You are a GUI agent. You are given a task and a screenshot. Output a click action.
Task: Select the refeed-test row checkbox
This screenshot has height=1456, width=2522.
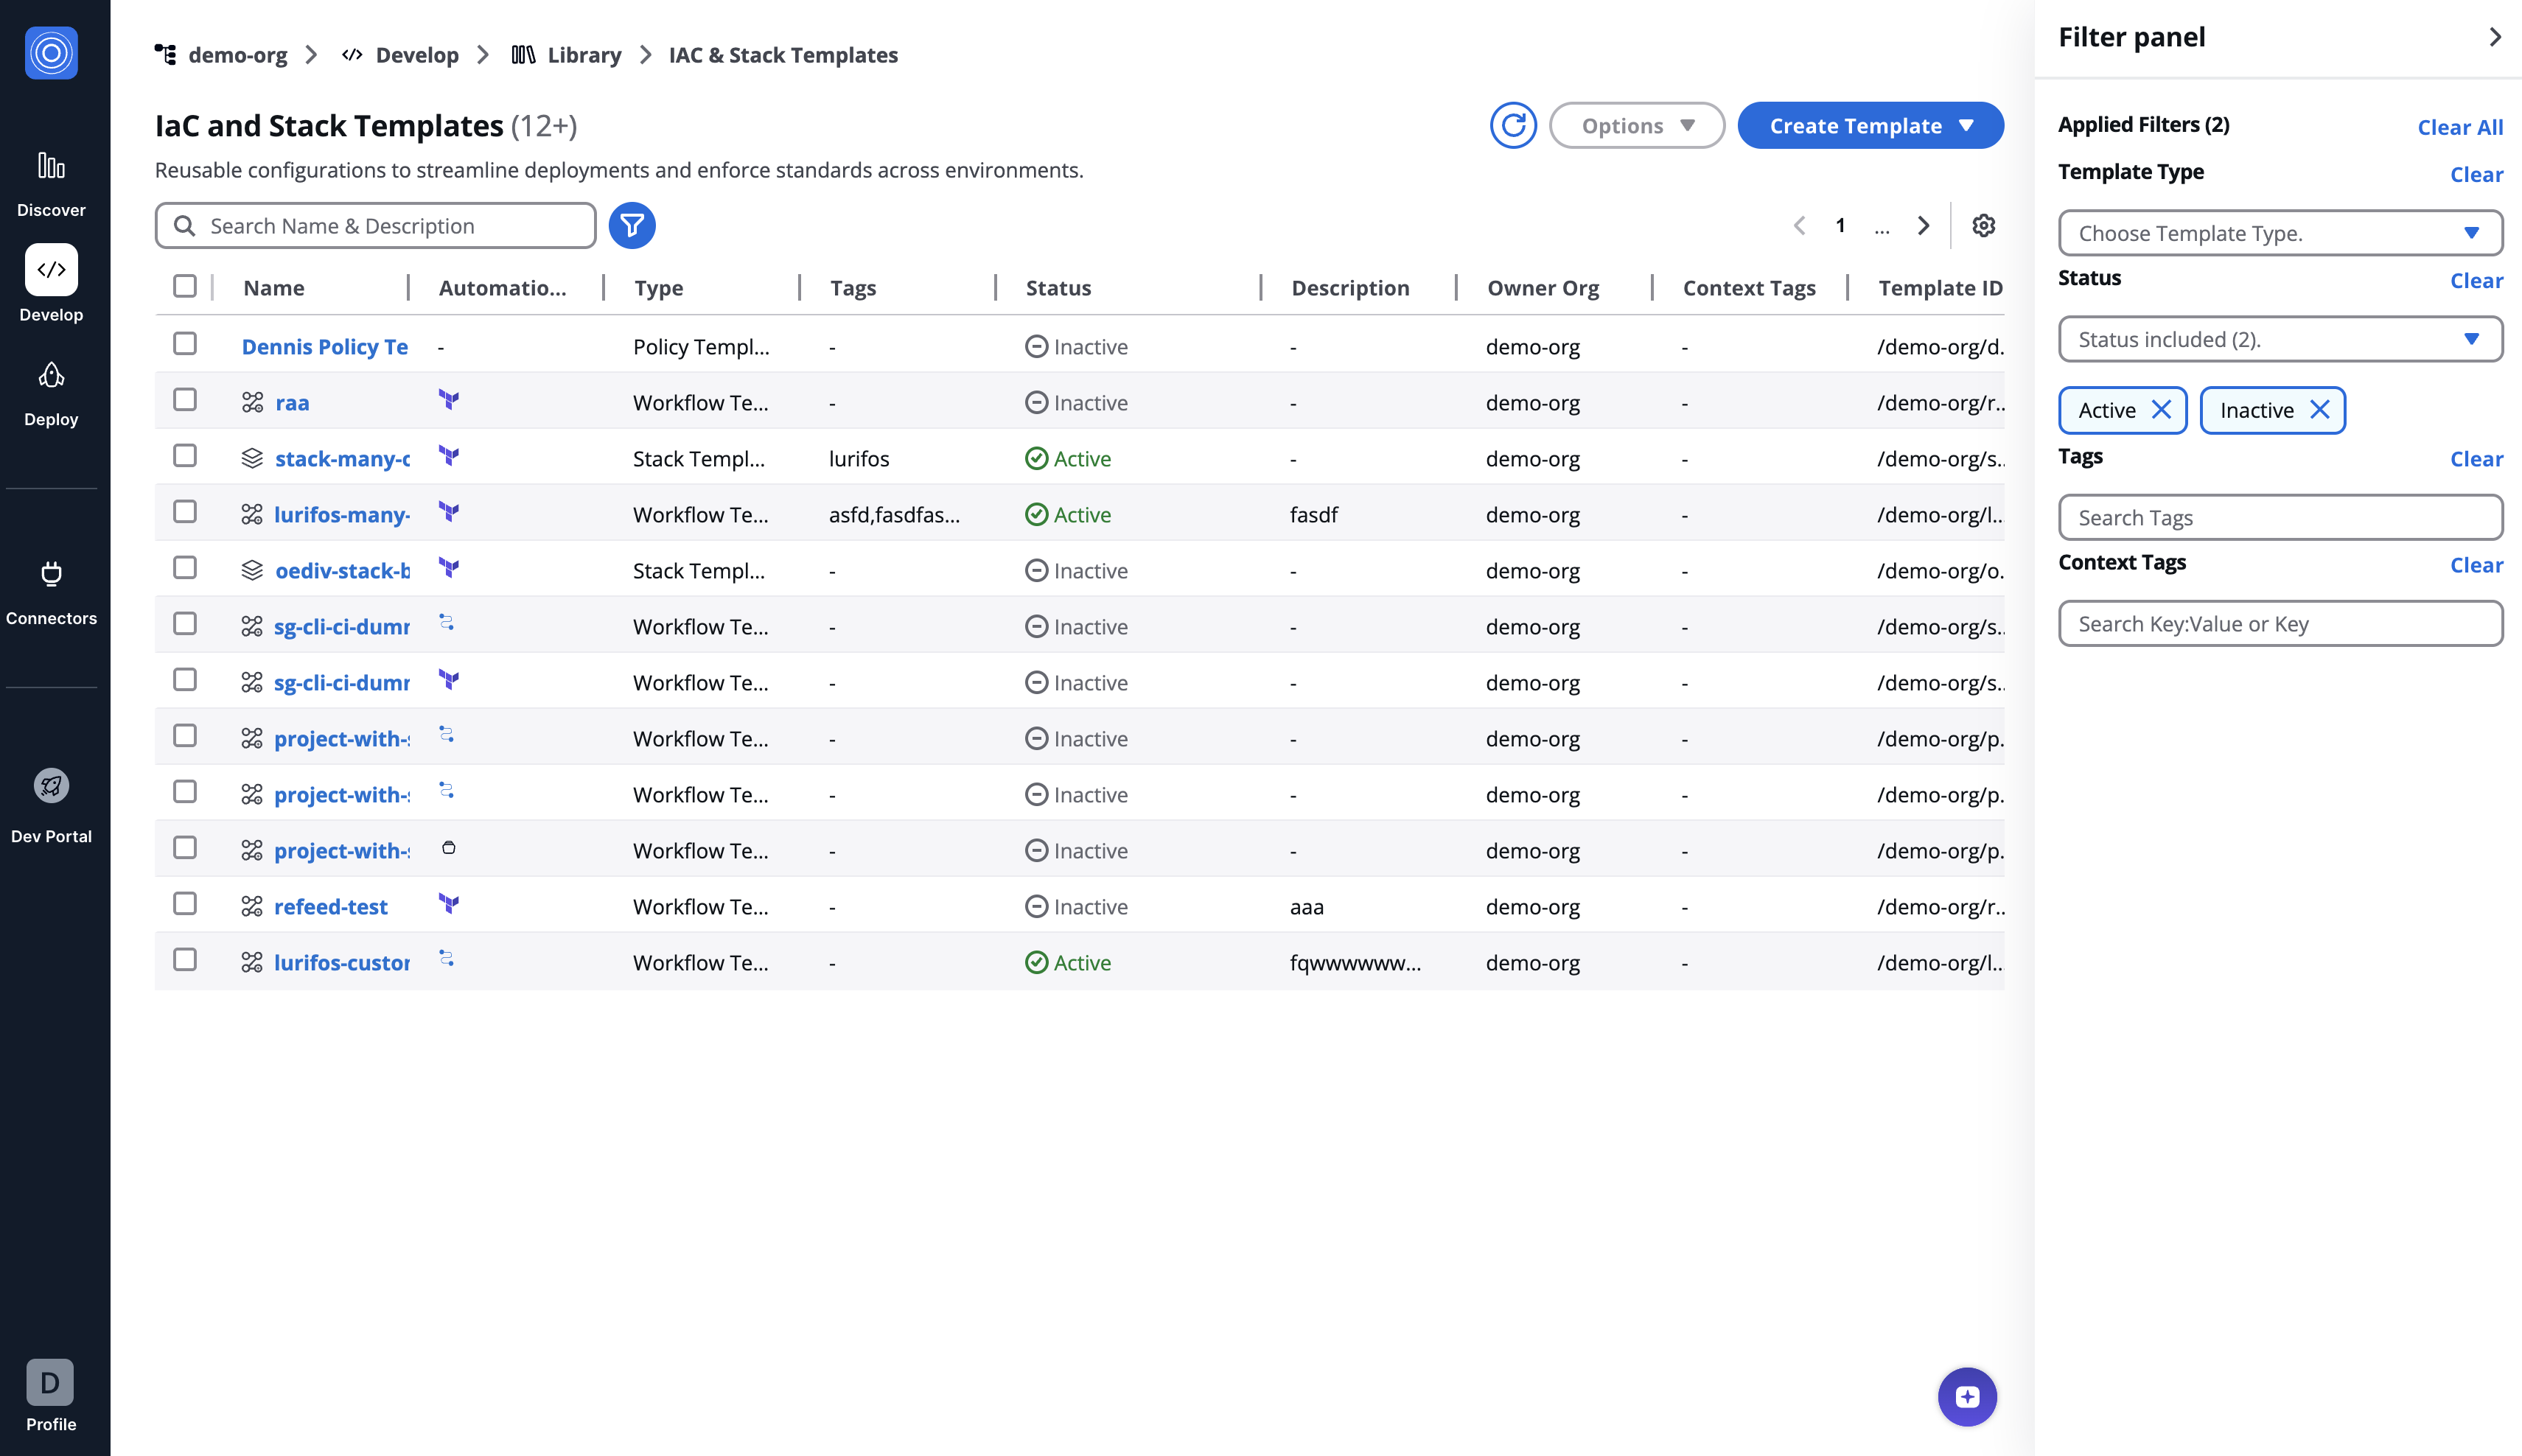tap(186, 903)
